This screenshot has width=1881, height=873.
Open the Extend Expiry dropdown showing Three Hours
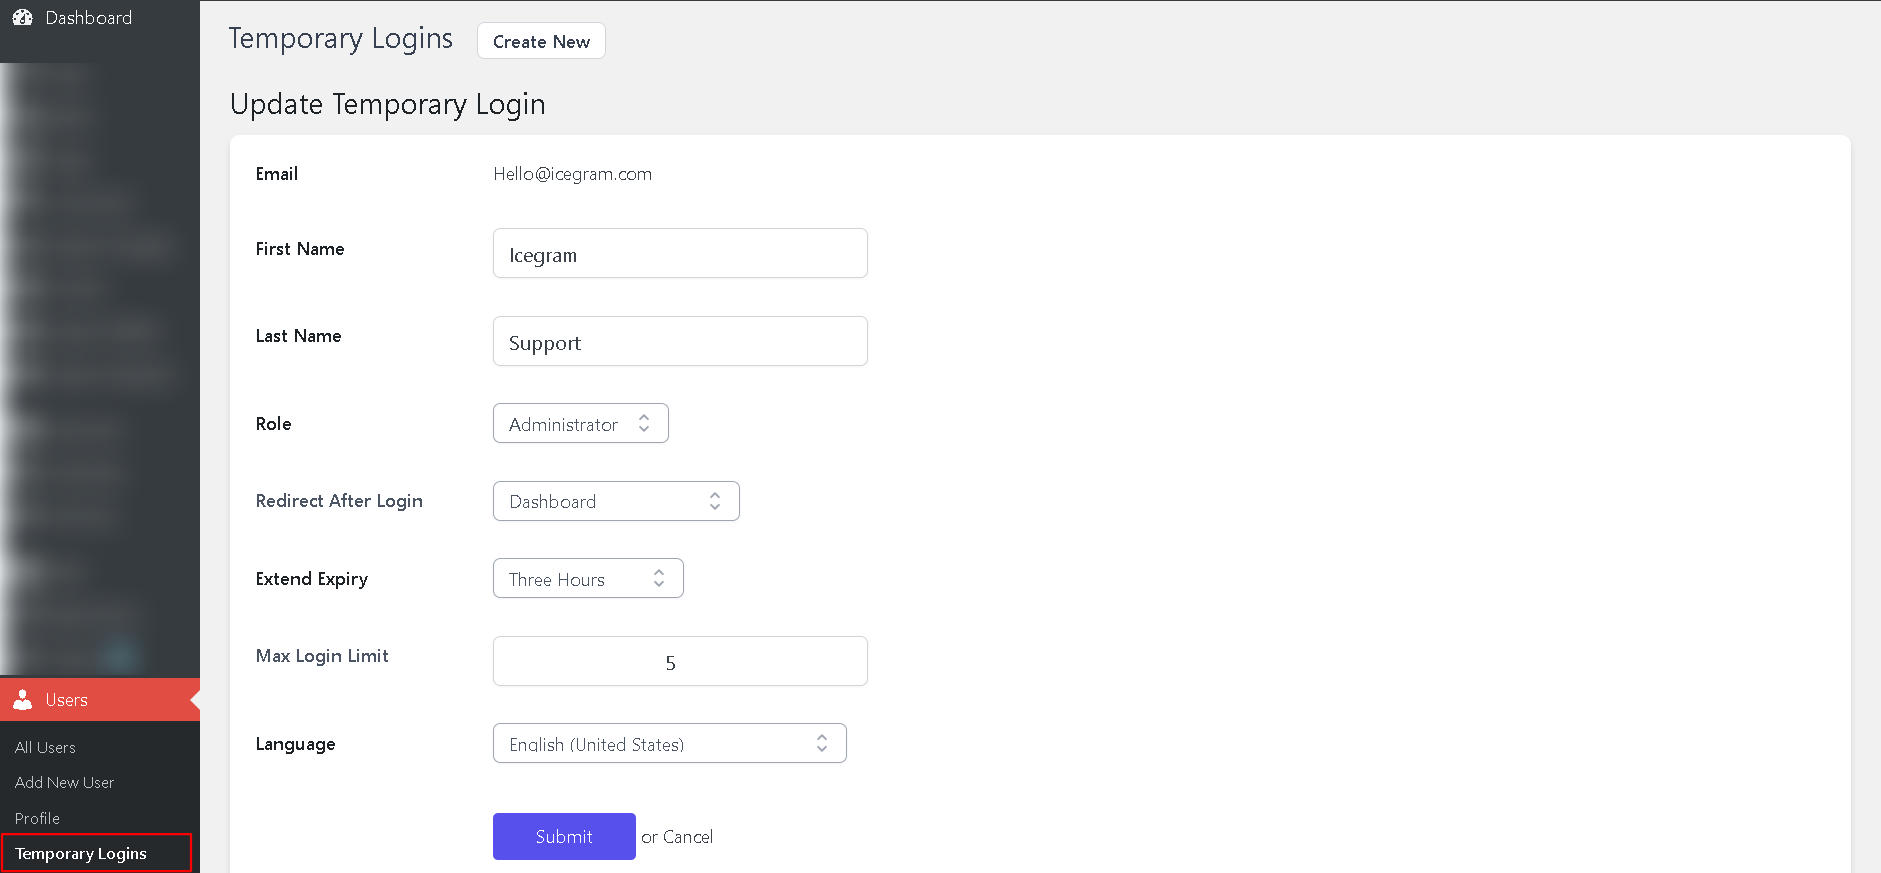(x=588, y=579)
